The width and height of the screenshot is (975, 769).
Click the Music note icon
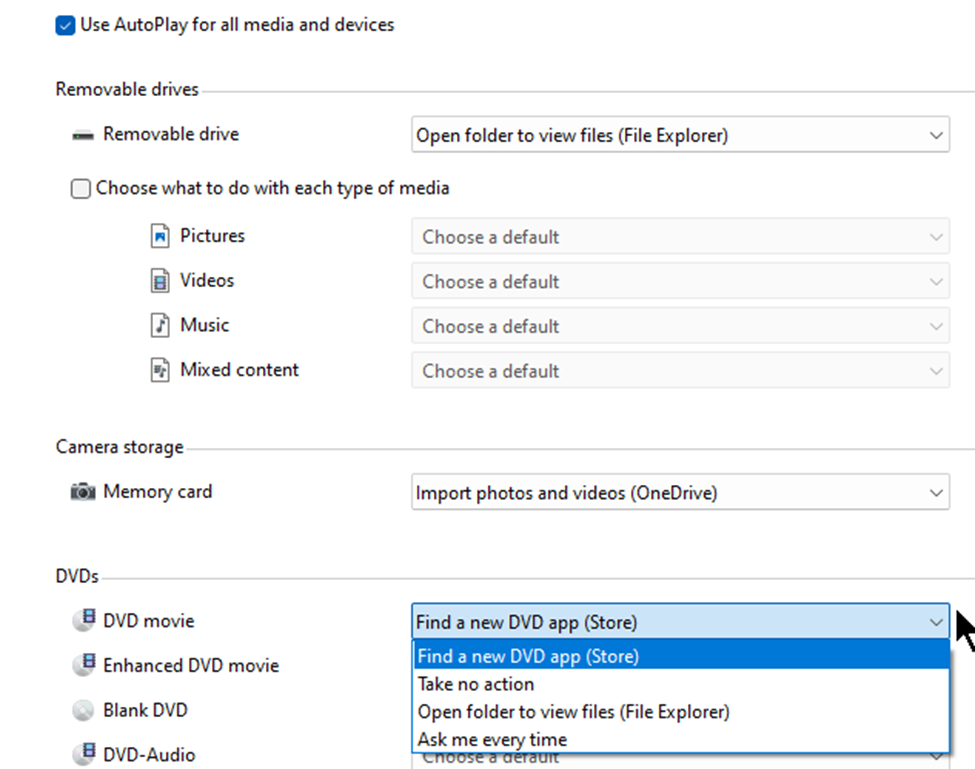click(x=160, y=325)
